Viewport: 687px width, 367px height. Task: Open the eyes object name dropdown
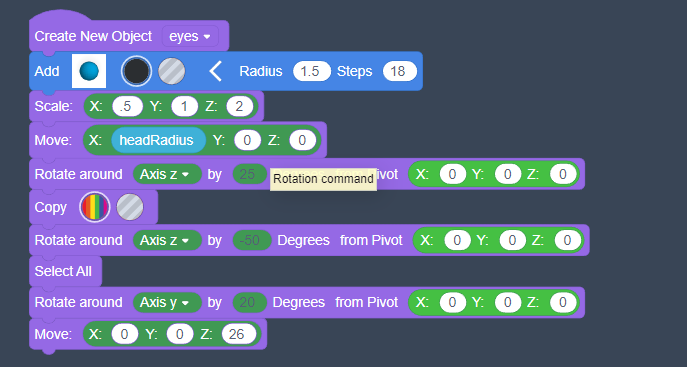coord(190,36)
